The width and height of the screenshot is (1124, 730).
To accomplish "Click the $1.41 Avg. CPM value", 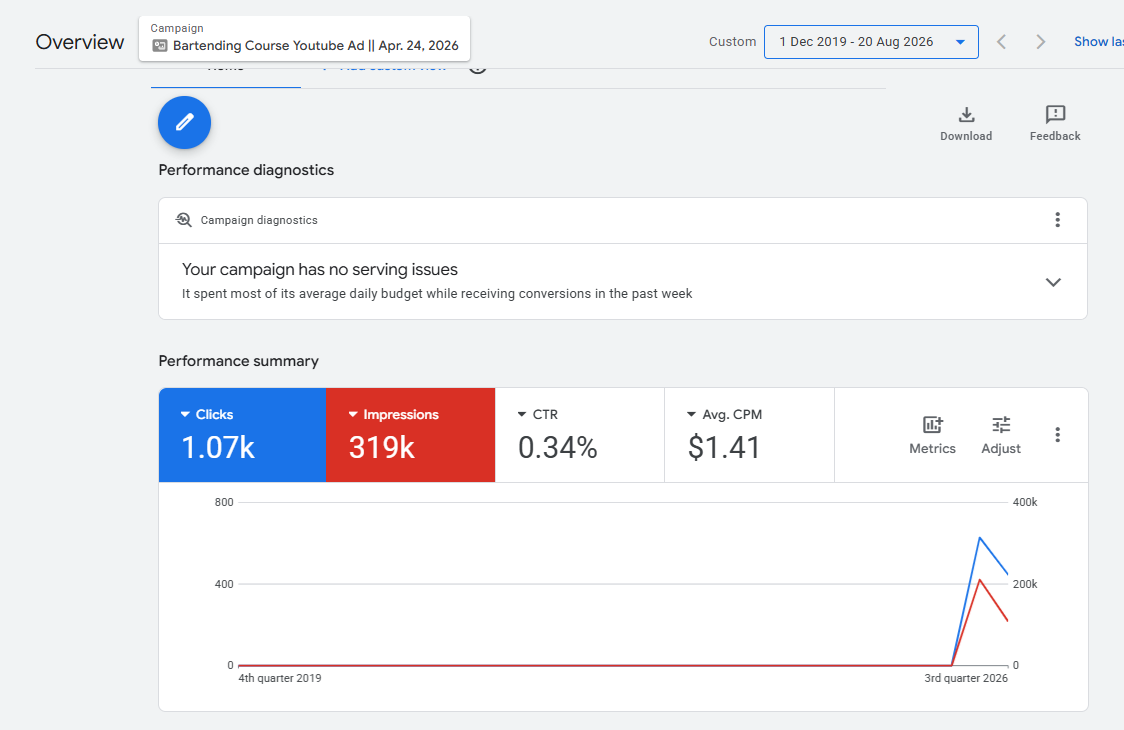I will tap(723, 447).
